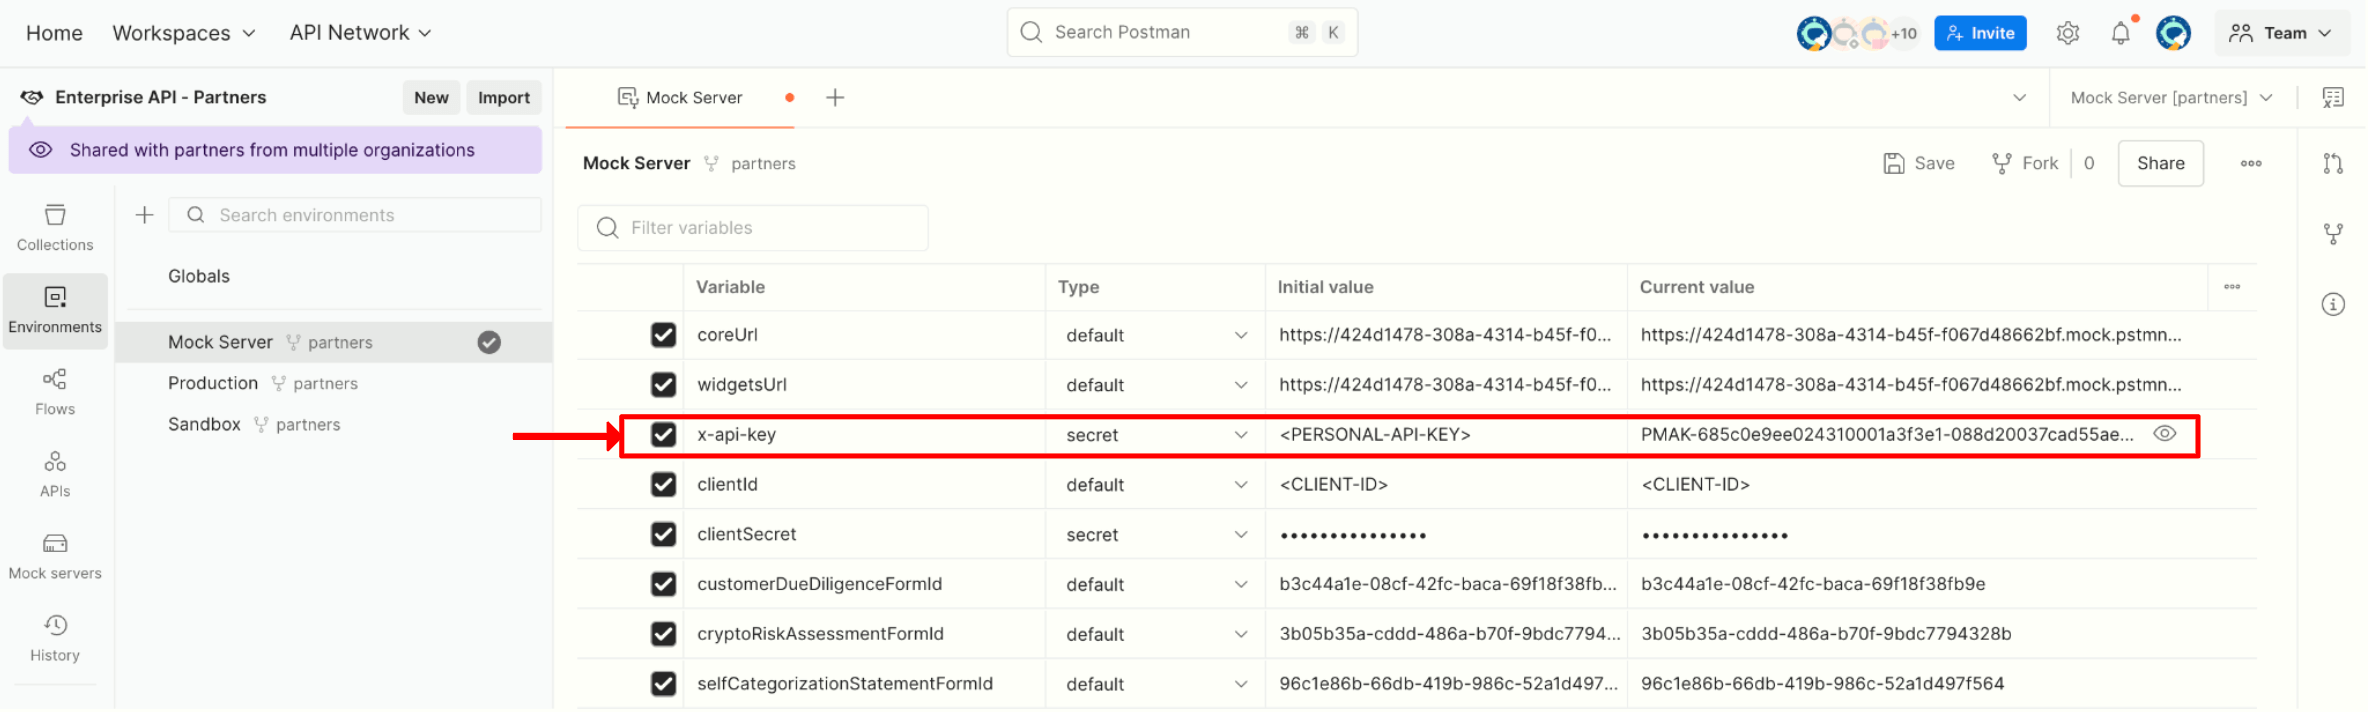Focus the Search Postman field

pyautogui.click(x=1182, y=32)
